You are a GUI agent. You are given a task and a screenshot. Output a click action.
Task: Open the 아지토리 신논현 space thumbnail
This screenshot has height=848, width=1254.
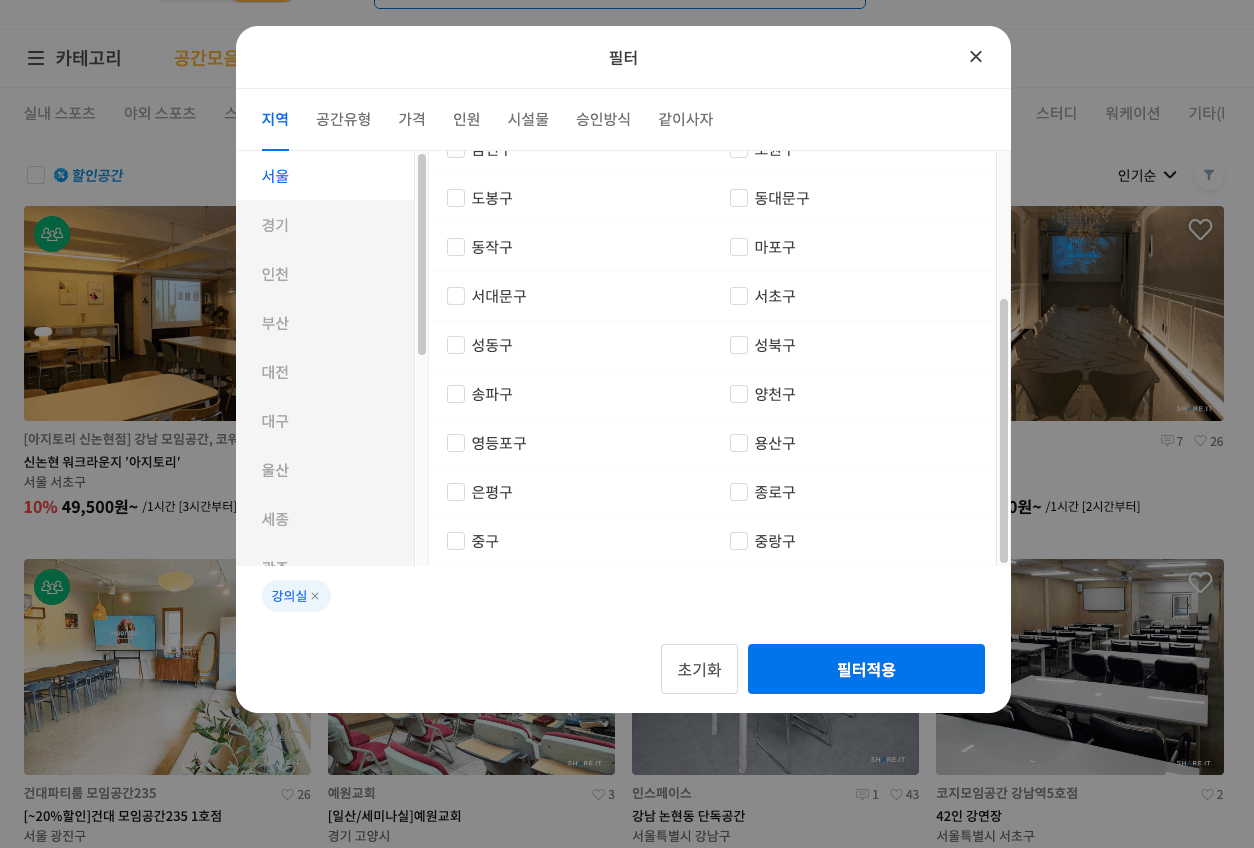pos(130,313)
